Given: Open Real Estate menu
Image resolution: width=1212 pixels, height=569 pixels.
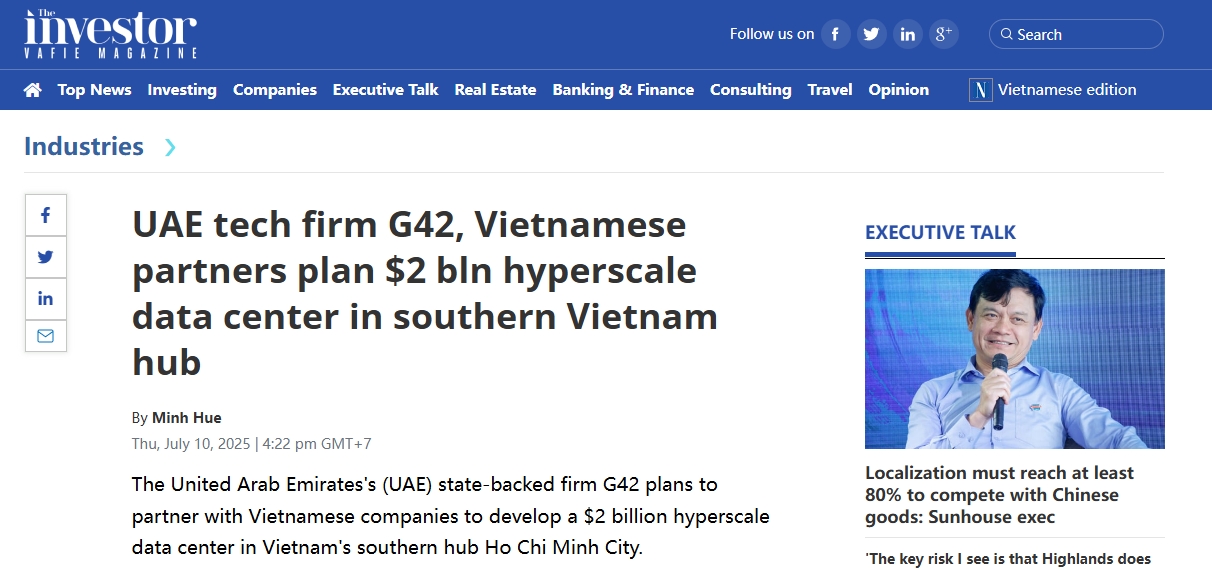Looking at the screenshot, I should click(496, 90).
